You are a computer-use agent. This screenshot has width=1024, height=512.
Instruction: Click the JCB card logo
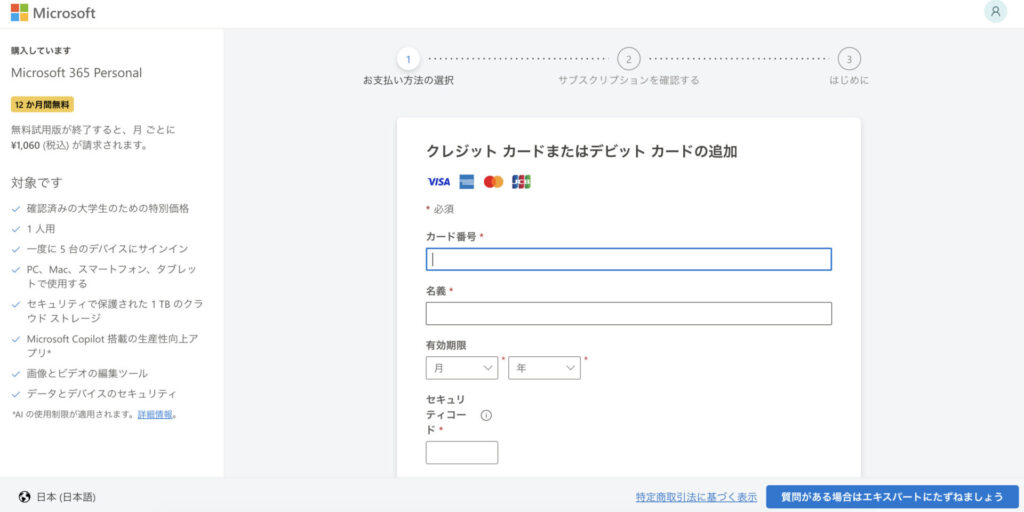click(521, 182)
